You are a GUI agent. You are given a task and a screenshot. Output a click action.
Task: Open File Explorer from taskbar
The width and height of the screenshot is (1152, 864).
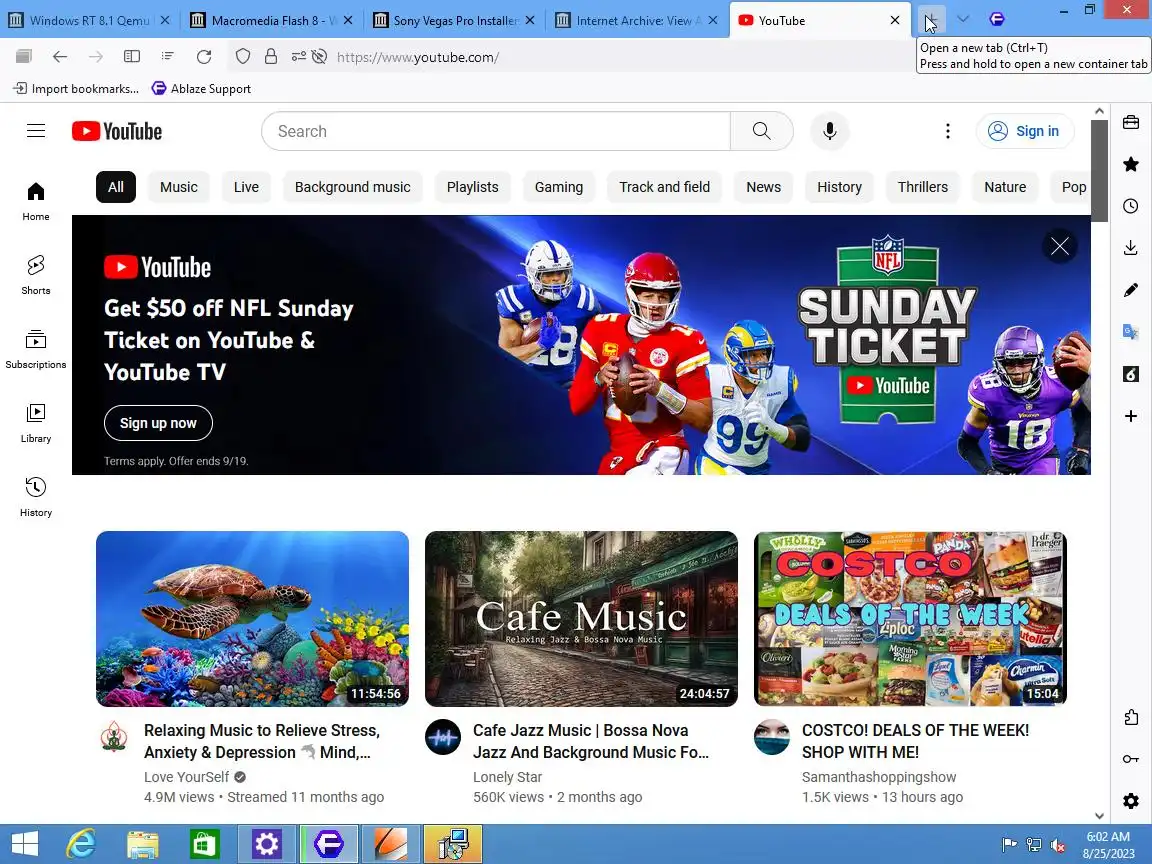(143, 843)
